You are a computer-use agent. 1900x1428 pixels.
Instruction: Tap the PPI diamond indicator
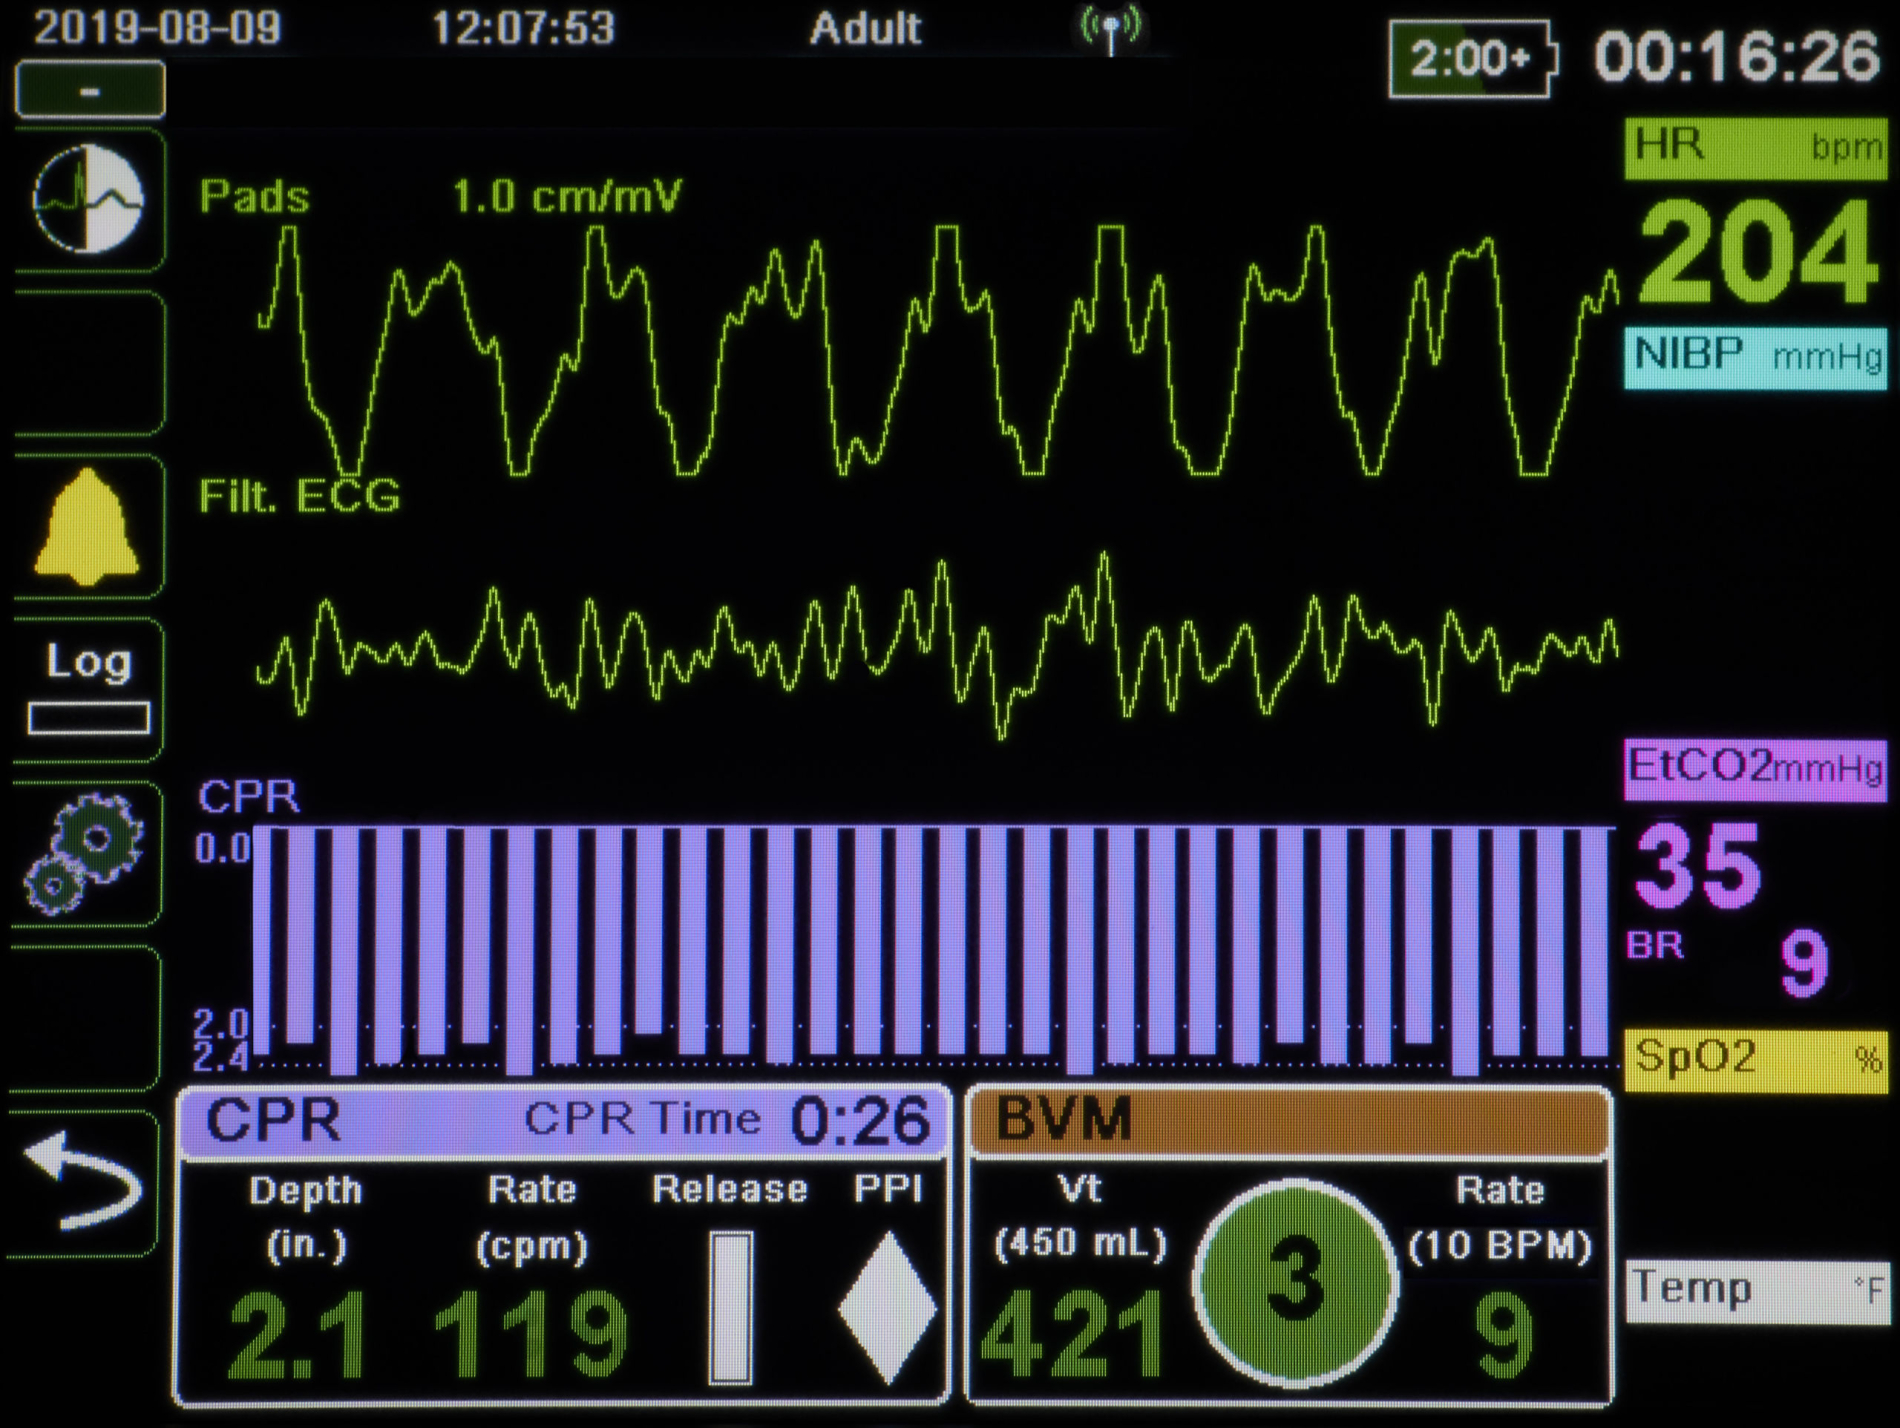887,1308
